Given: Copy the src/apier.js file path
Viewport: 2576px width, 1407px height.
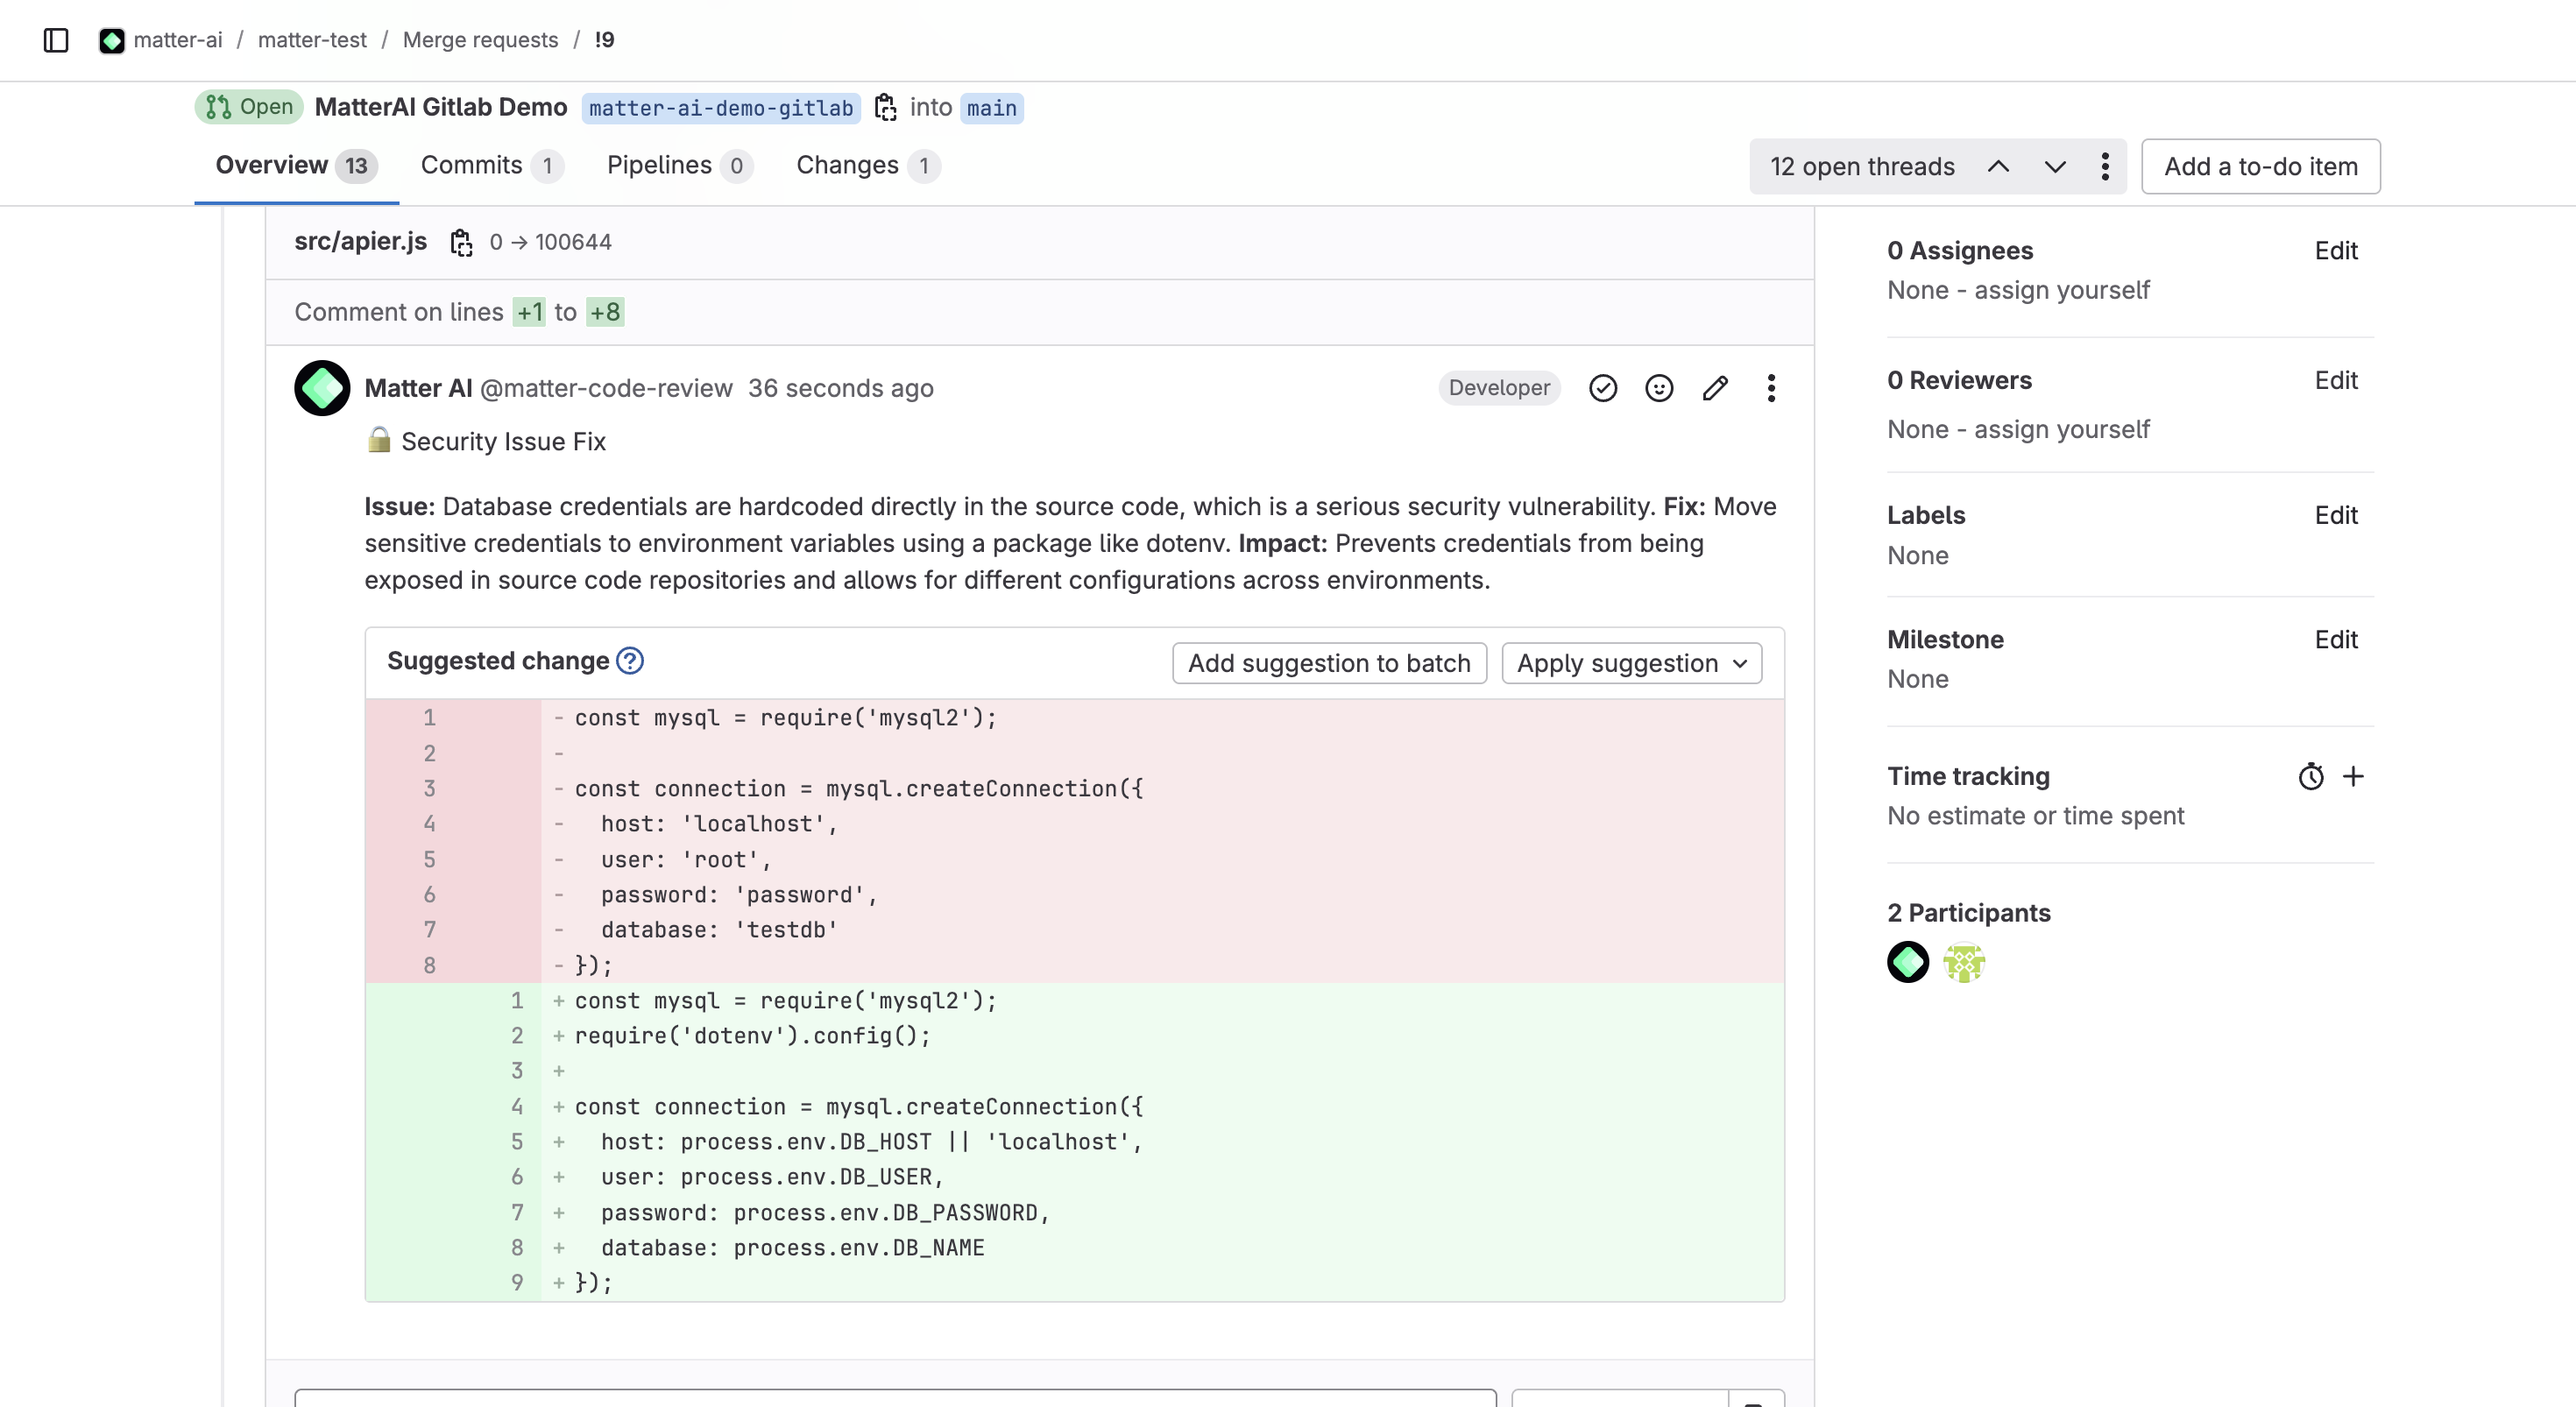Looking at the screenshot, I should pyautogui.click(x=461, y=242).
